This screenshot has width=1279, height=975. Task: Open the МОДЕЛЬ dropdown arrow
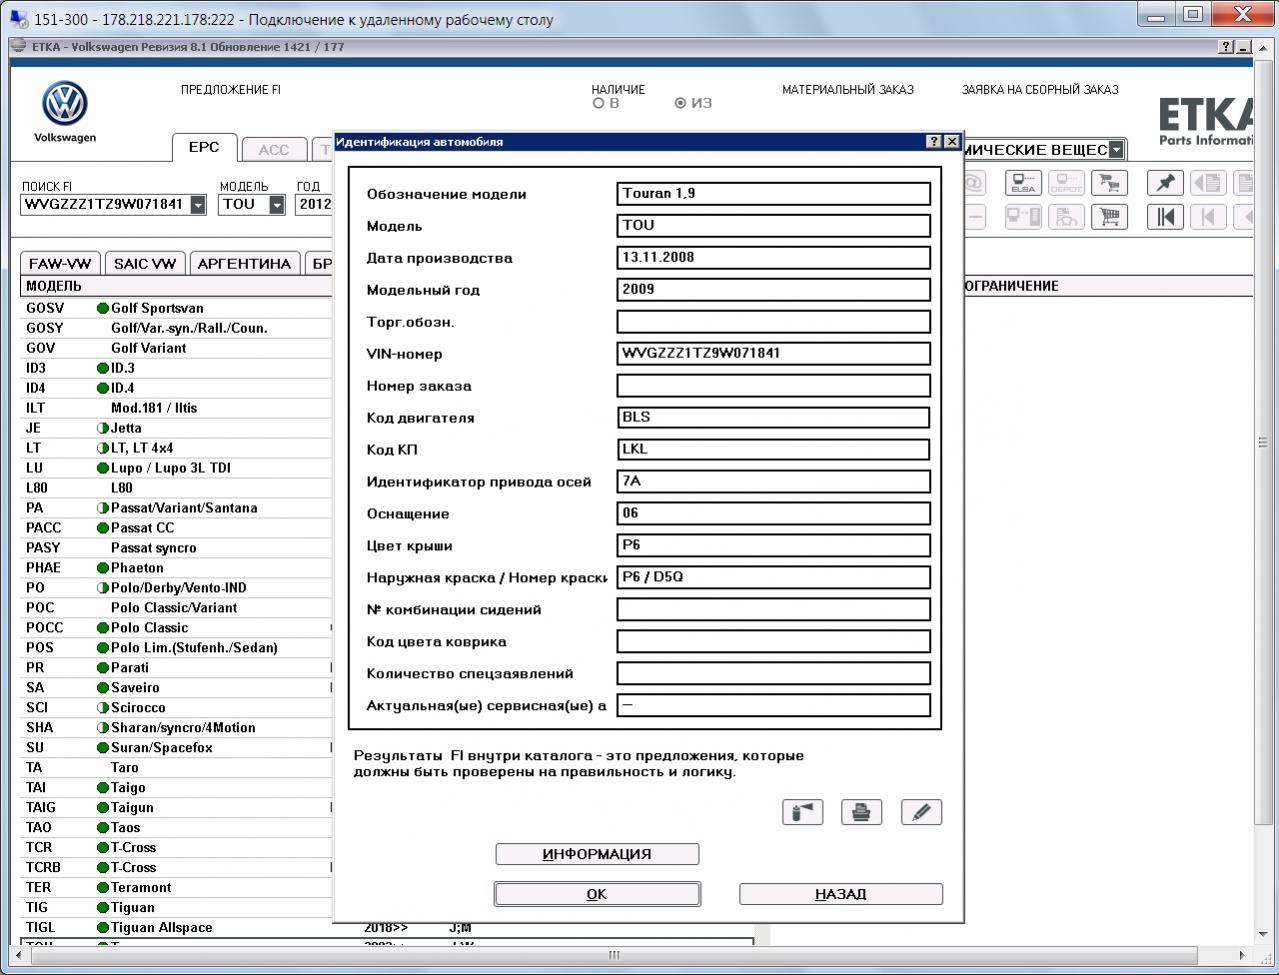pyautogui.click(x=277, y=205)
